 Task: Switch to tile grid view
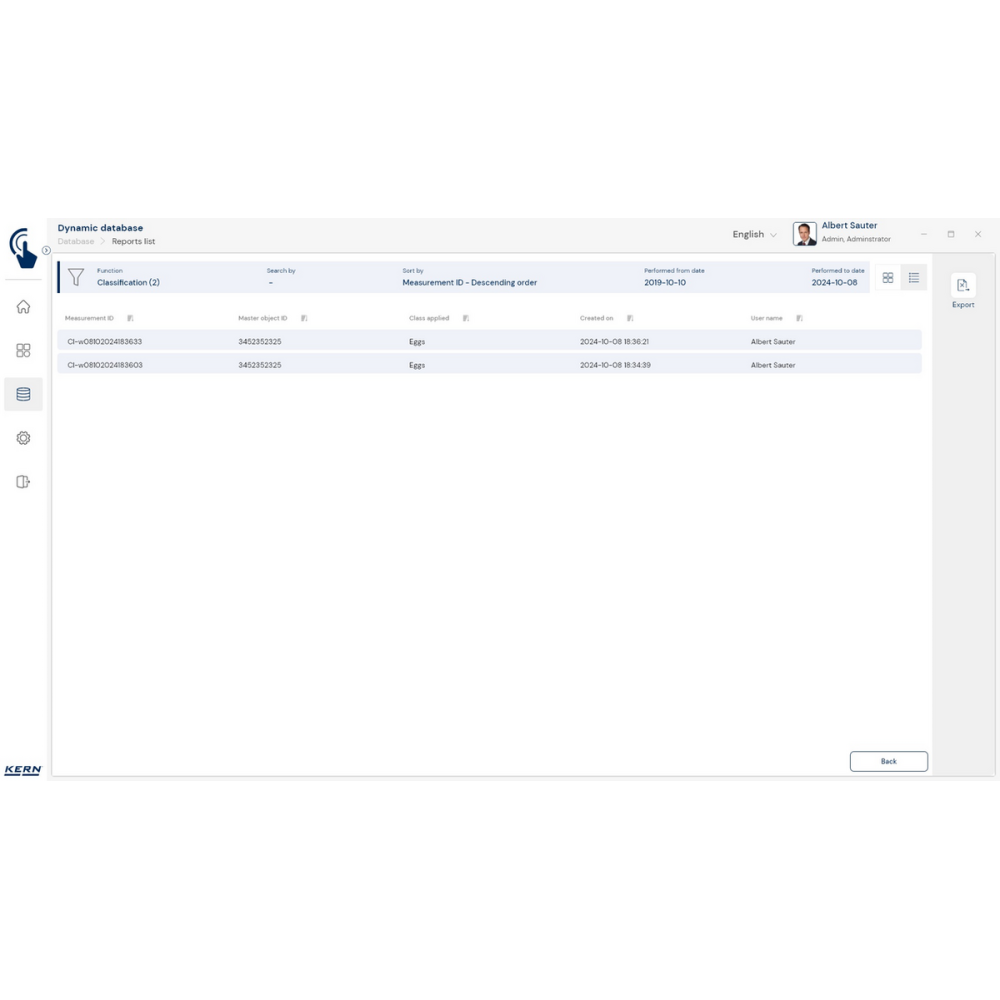click(x=887, y=278)
